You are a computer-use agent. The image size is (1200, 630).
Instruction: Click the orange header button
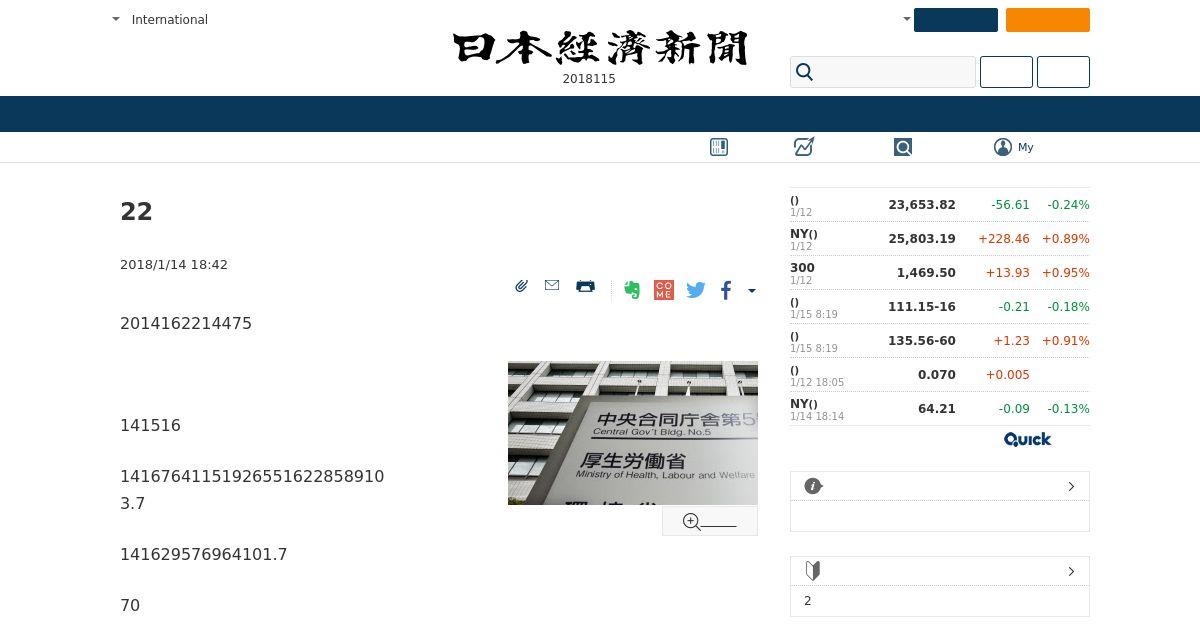1048,20
